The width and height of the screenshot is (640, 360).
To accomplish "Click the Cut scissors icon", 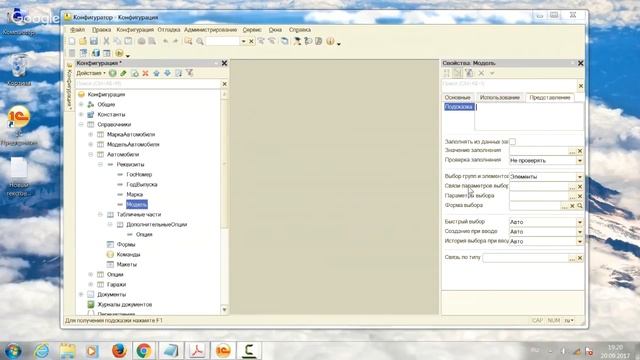I will [x=106, y=41].
